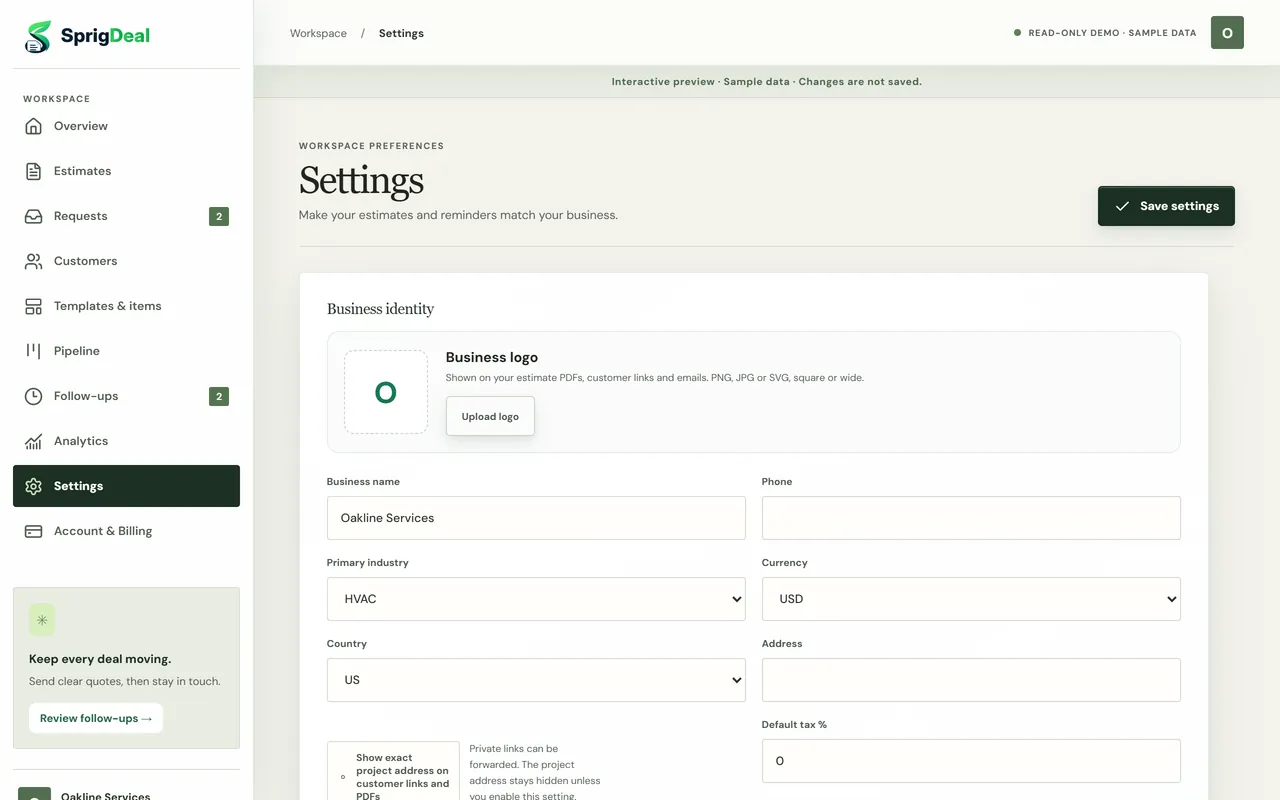
Task: Click the user avatar "O" in the header
Action: pyautogui.click(x=1227, y=33)
